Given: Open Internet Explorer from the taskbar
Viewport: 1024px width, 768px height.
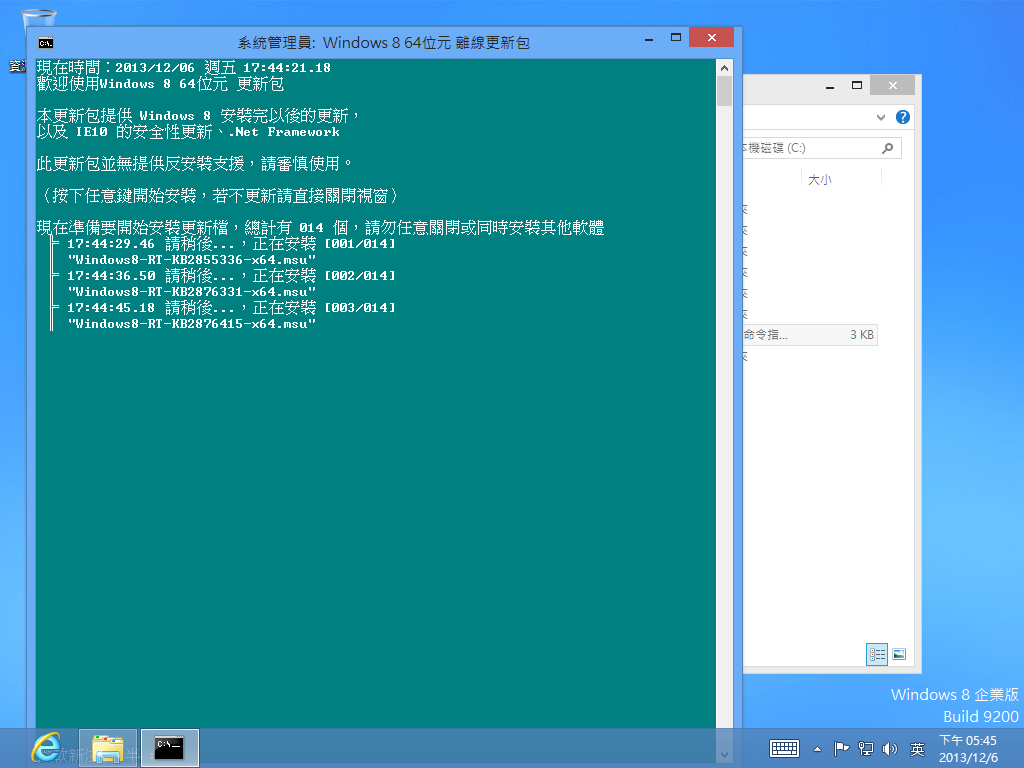Looking at the screenshot, I should pos(47,748).
